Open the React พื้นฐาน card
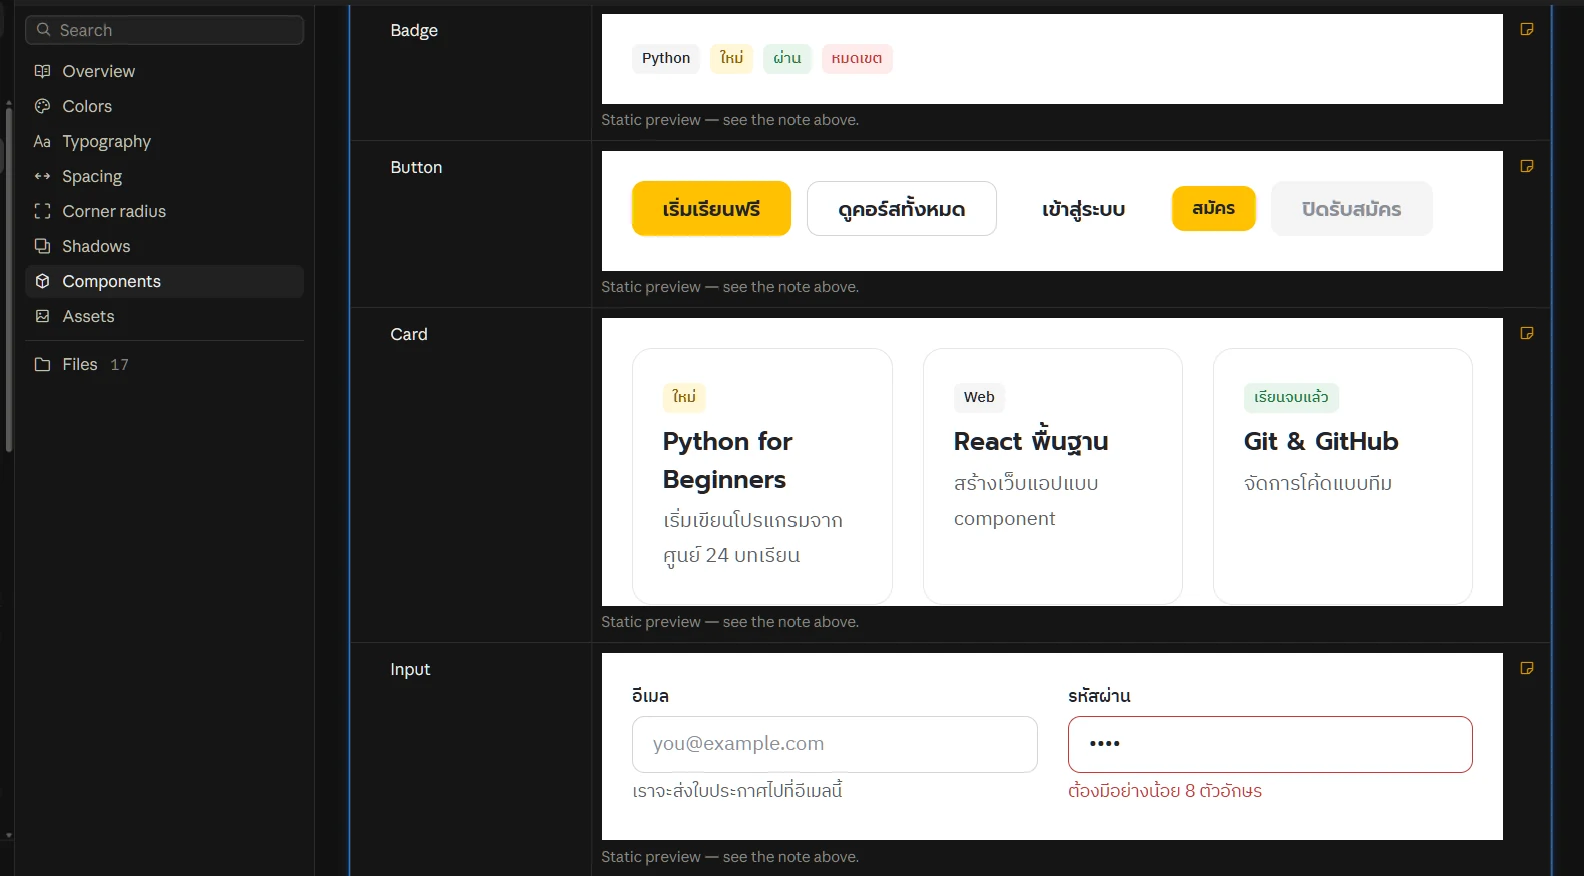The width and height of the screenshot is (1584, 876). pos(1053,476)
